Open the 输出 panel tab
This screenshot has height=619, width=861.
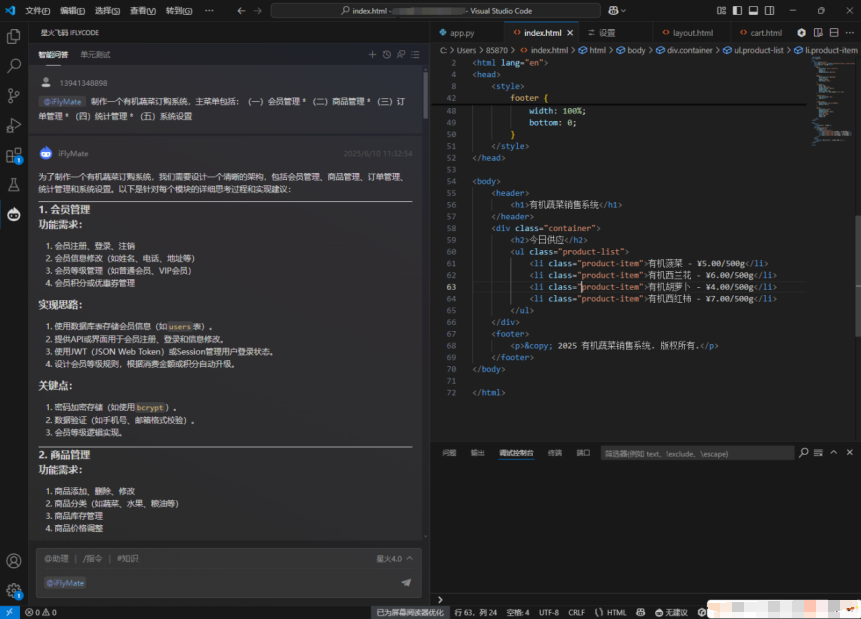(478, 453)
